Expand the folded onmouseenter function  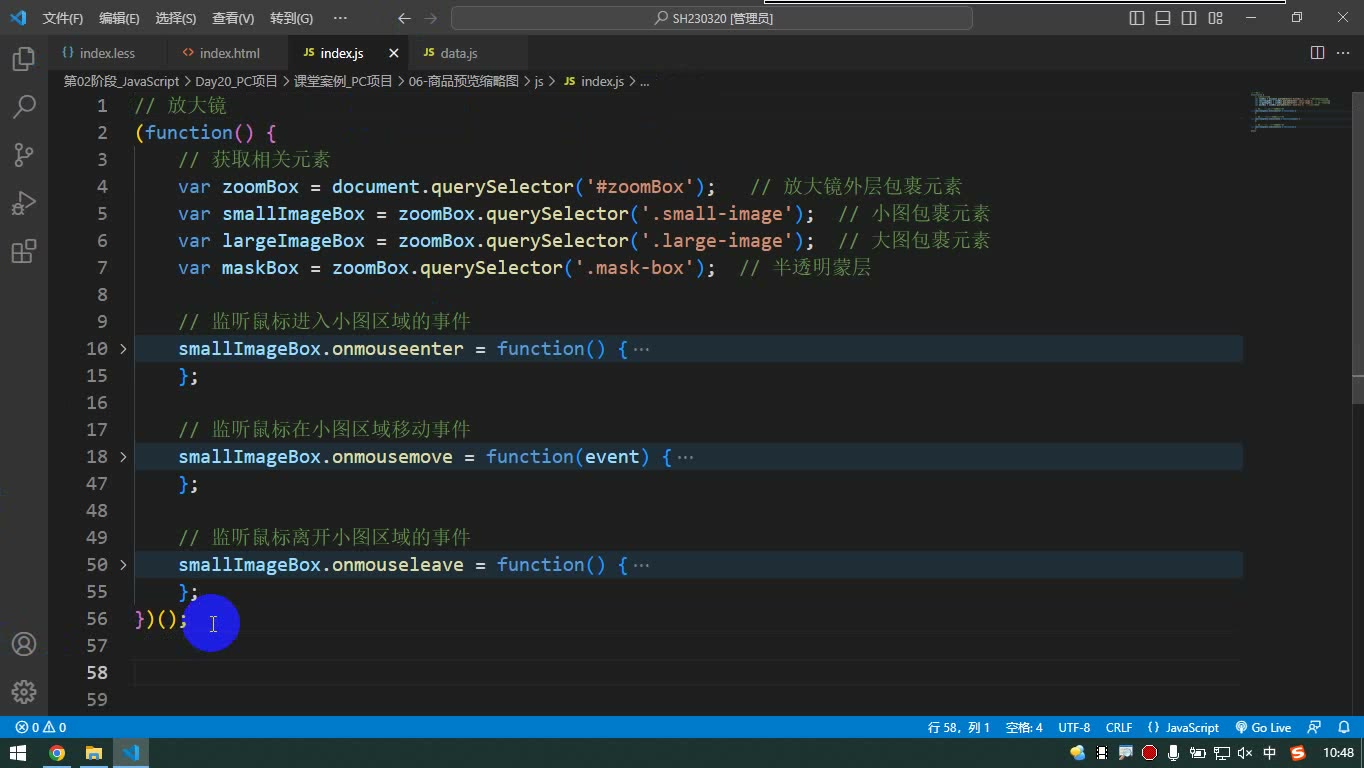pyautogui.click(x=123, y=348)
